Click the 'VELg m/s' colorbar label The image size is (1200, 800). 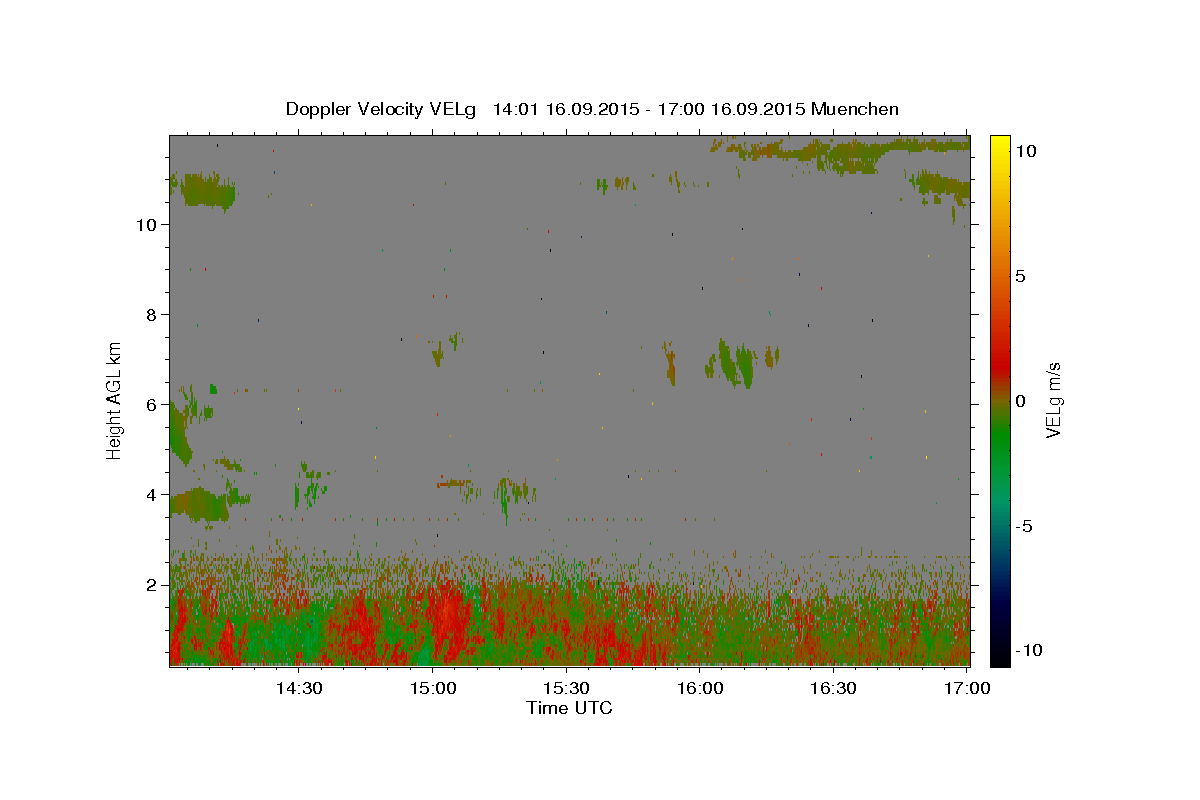point(1052,401)
